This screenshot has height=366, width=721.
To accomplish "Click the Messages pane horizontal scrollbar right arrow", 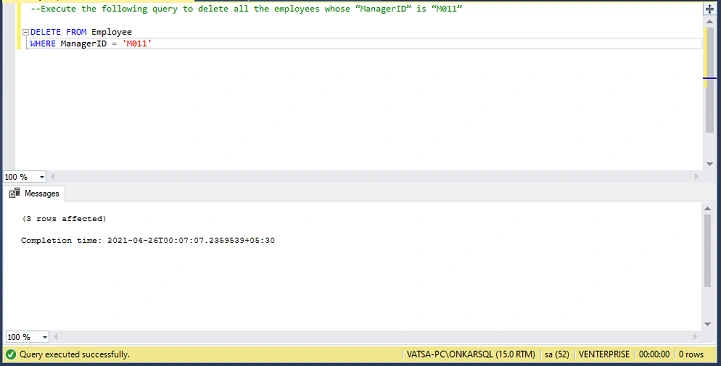I will (695, 337).
